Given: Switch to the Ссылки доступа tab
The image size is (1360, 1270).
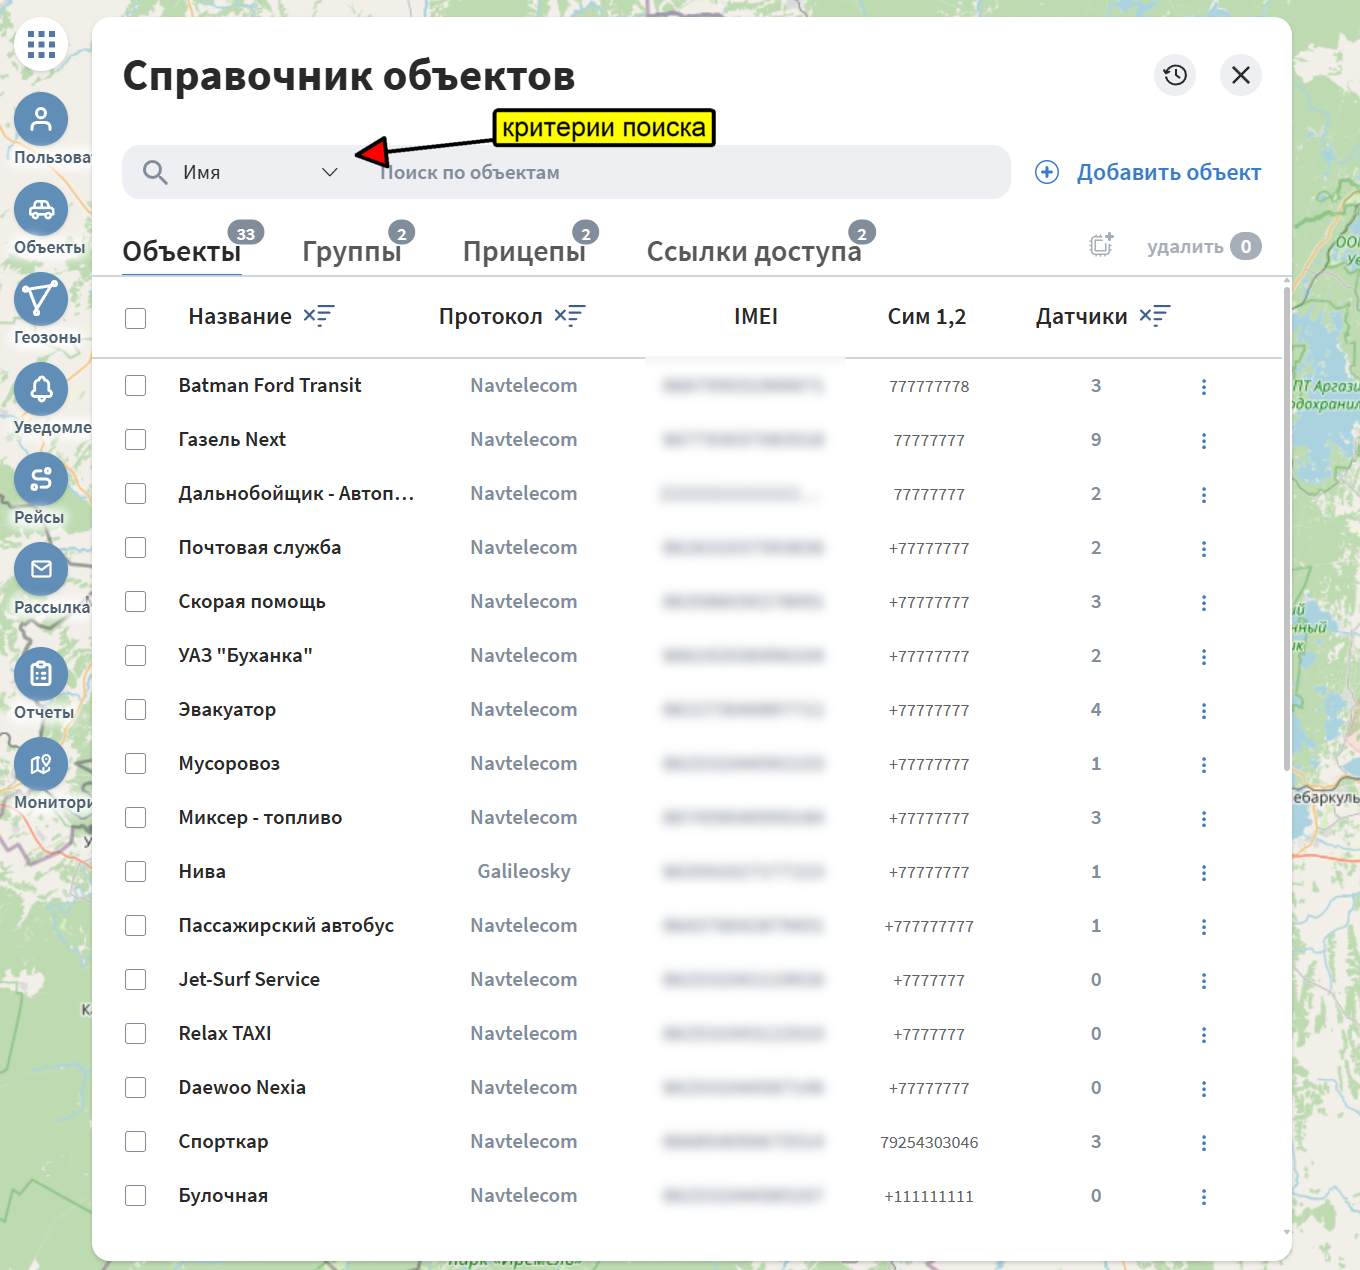Looking at the screenshot, I should click(x=753, y=251).
